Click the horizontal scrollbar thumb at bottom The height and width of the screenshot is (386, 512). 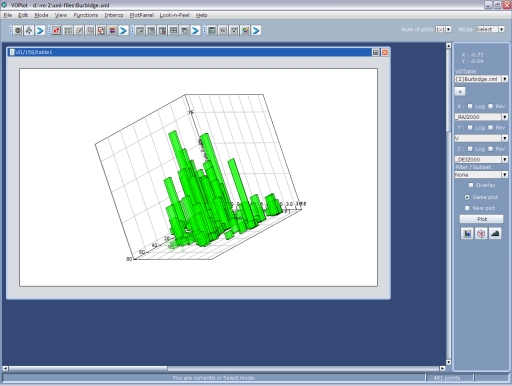click(88, 368)
